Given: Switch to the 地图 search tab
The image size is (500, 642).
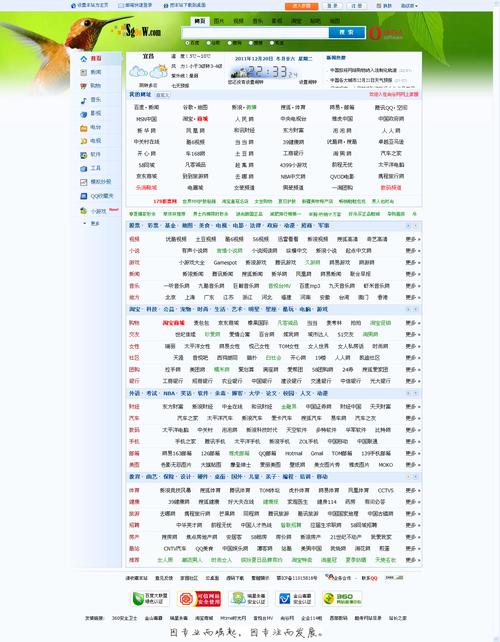Looking at the screenshot, I should 335,21.
